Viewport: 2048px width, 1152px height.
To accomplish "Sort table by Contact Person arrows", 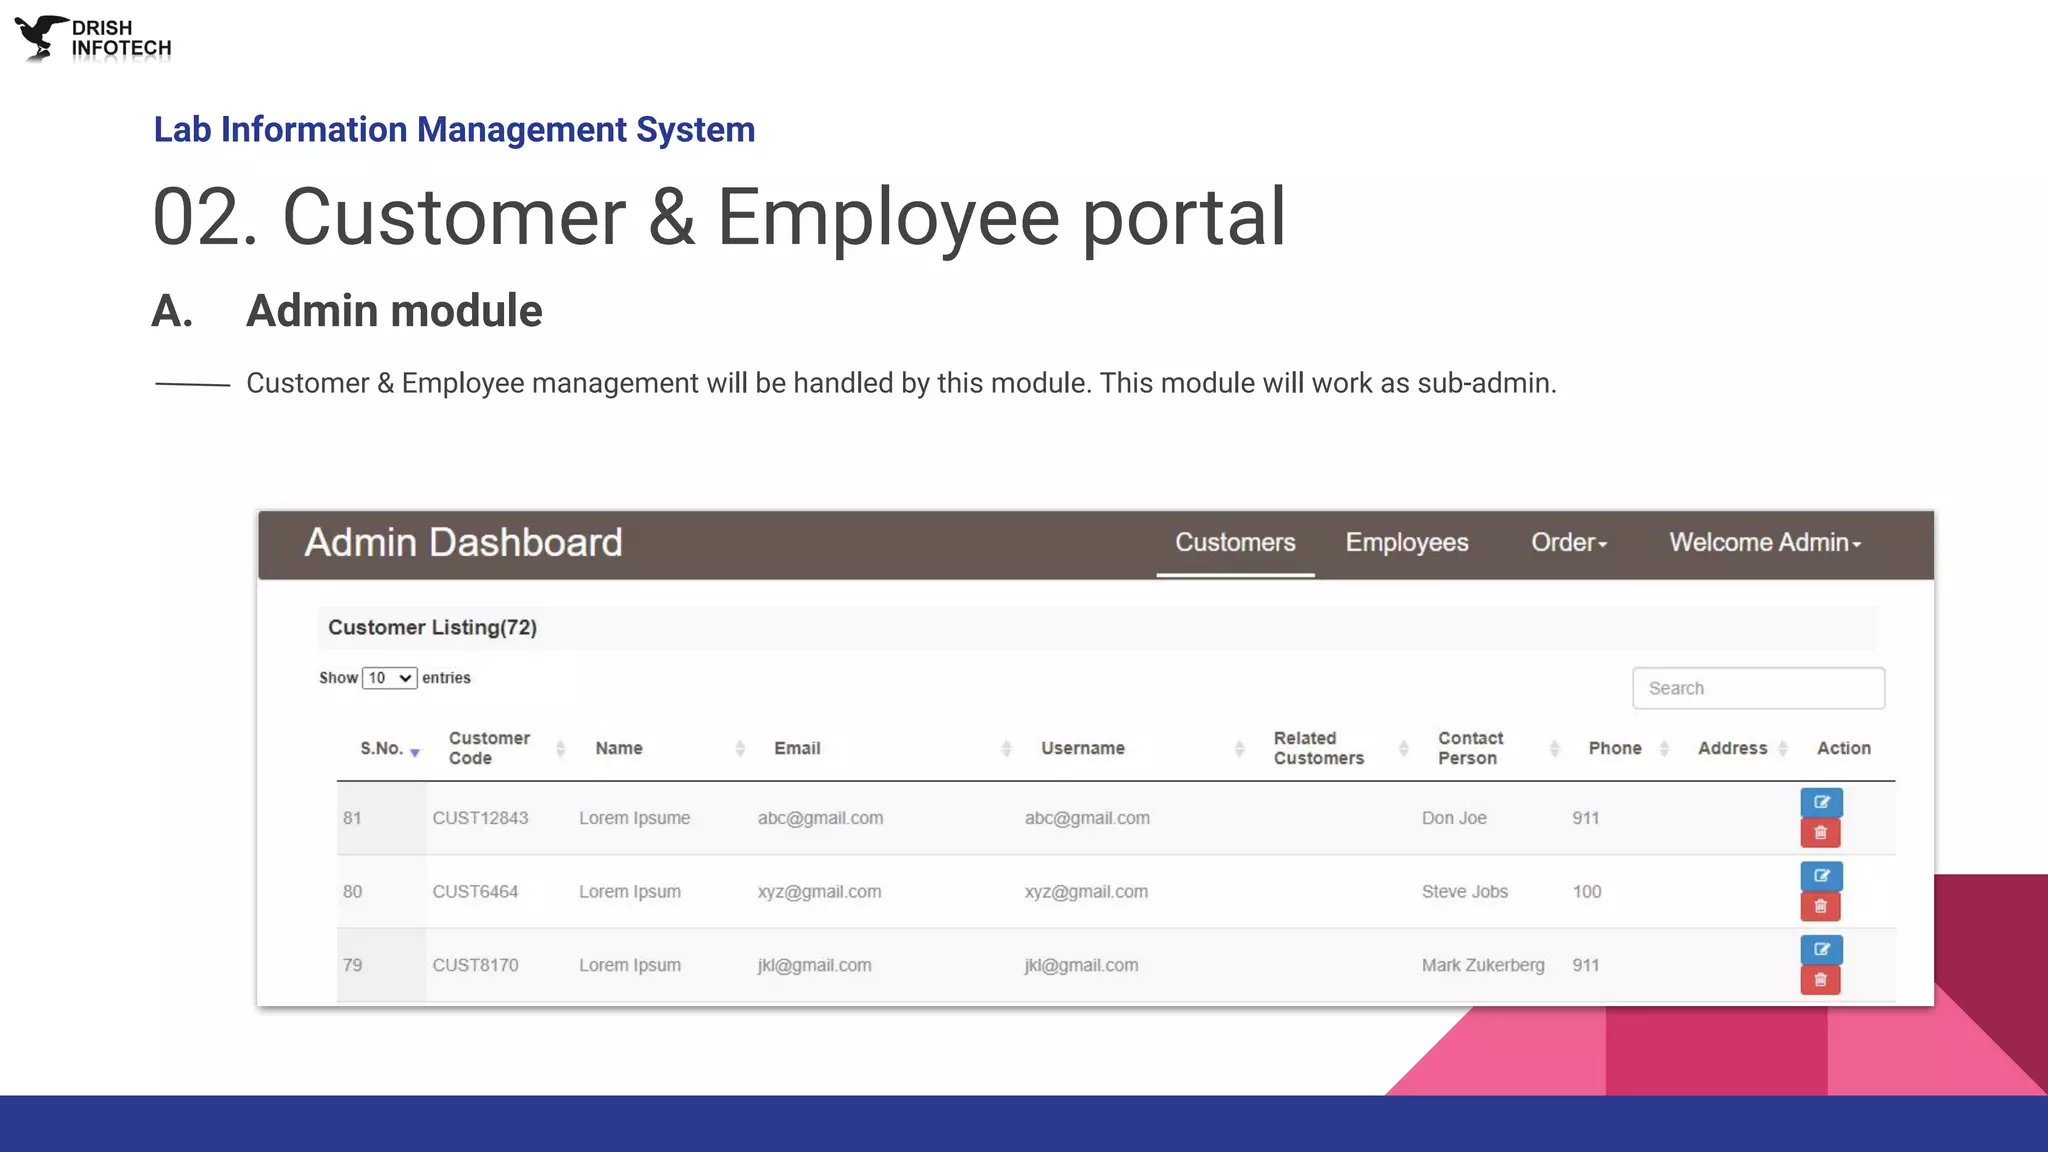I will click(x=1554, y=748).
